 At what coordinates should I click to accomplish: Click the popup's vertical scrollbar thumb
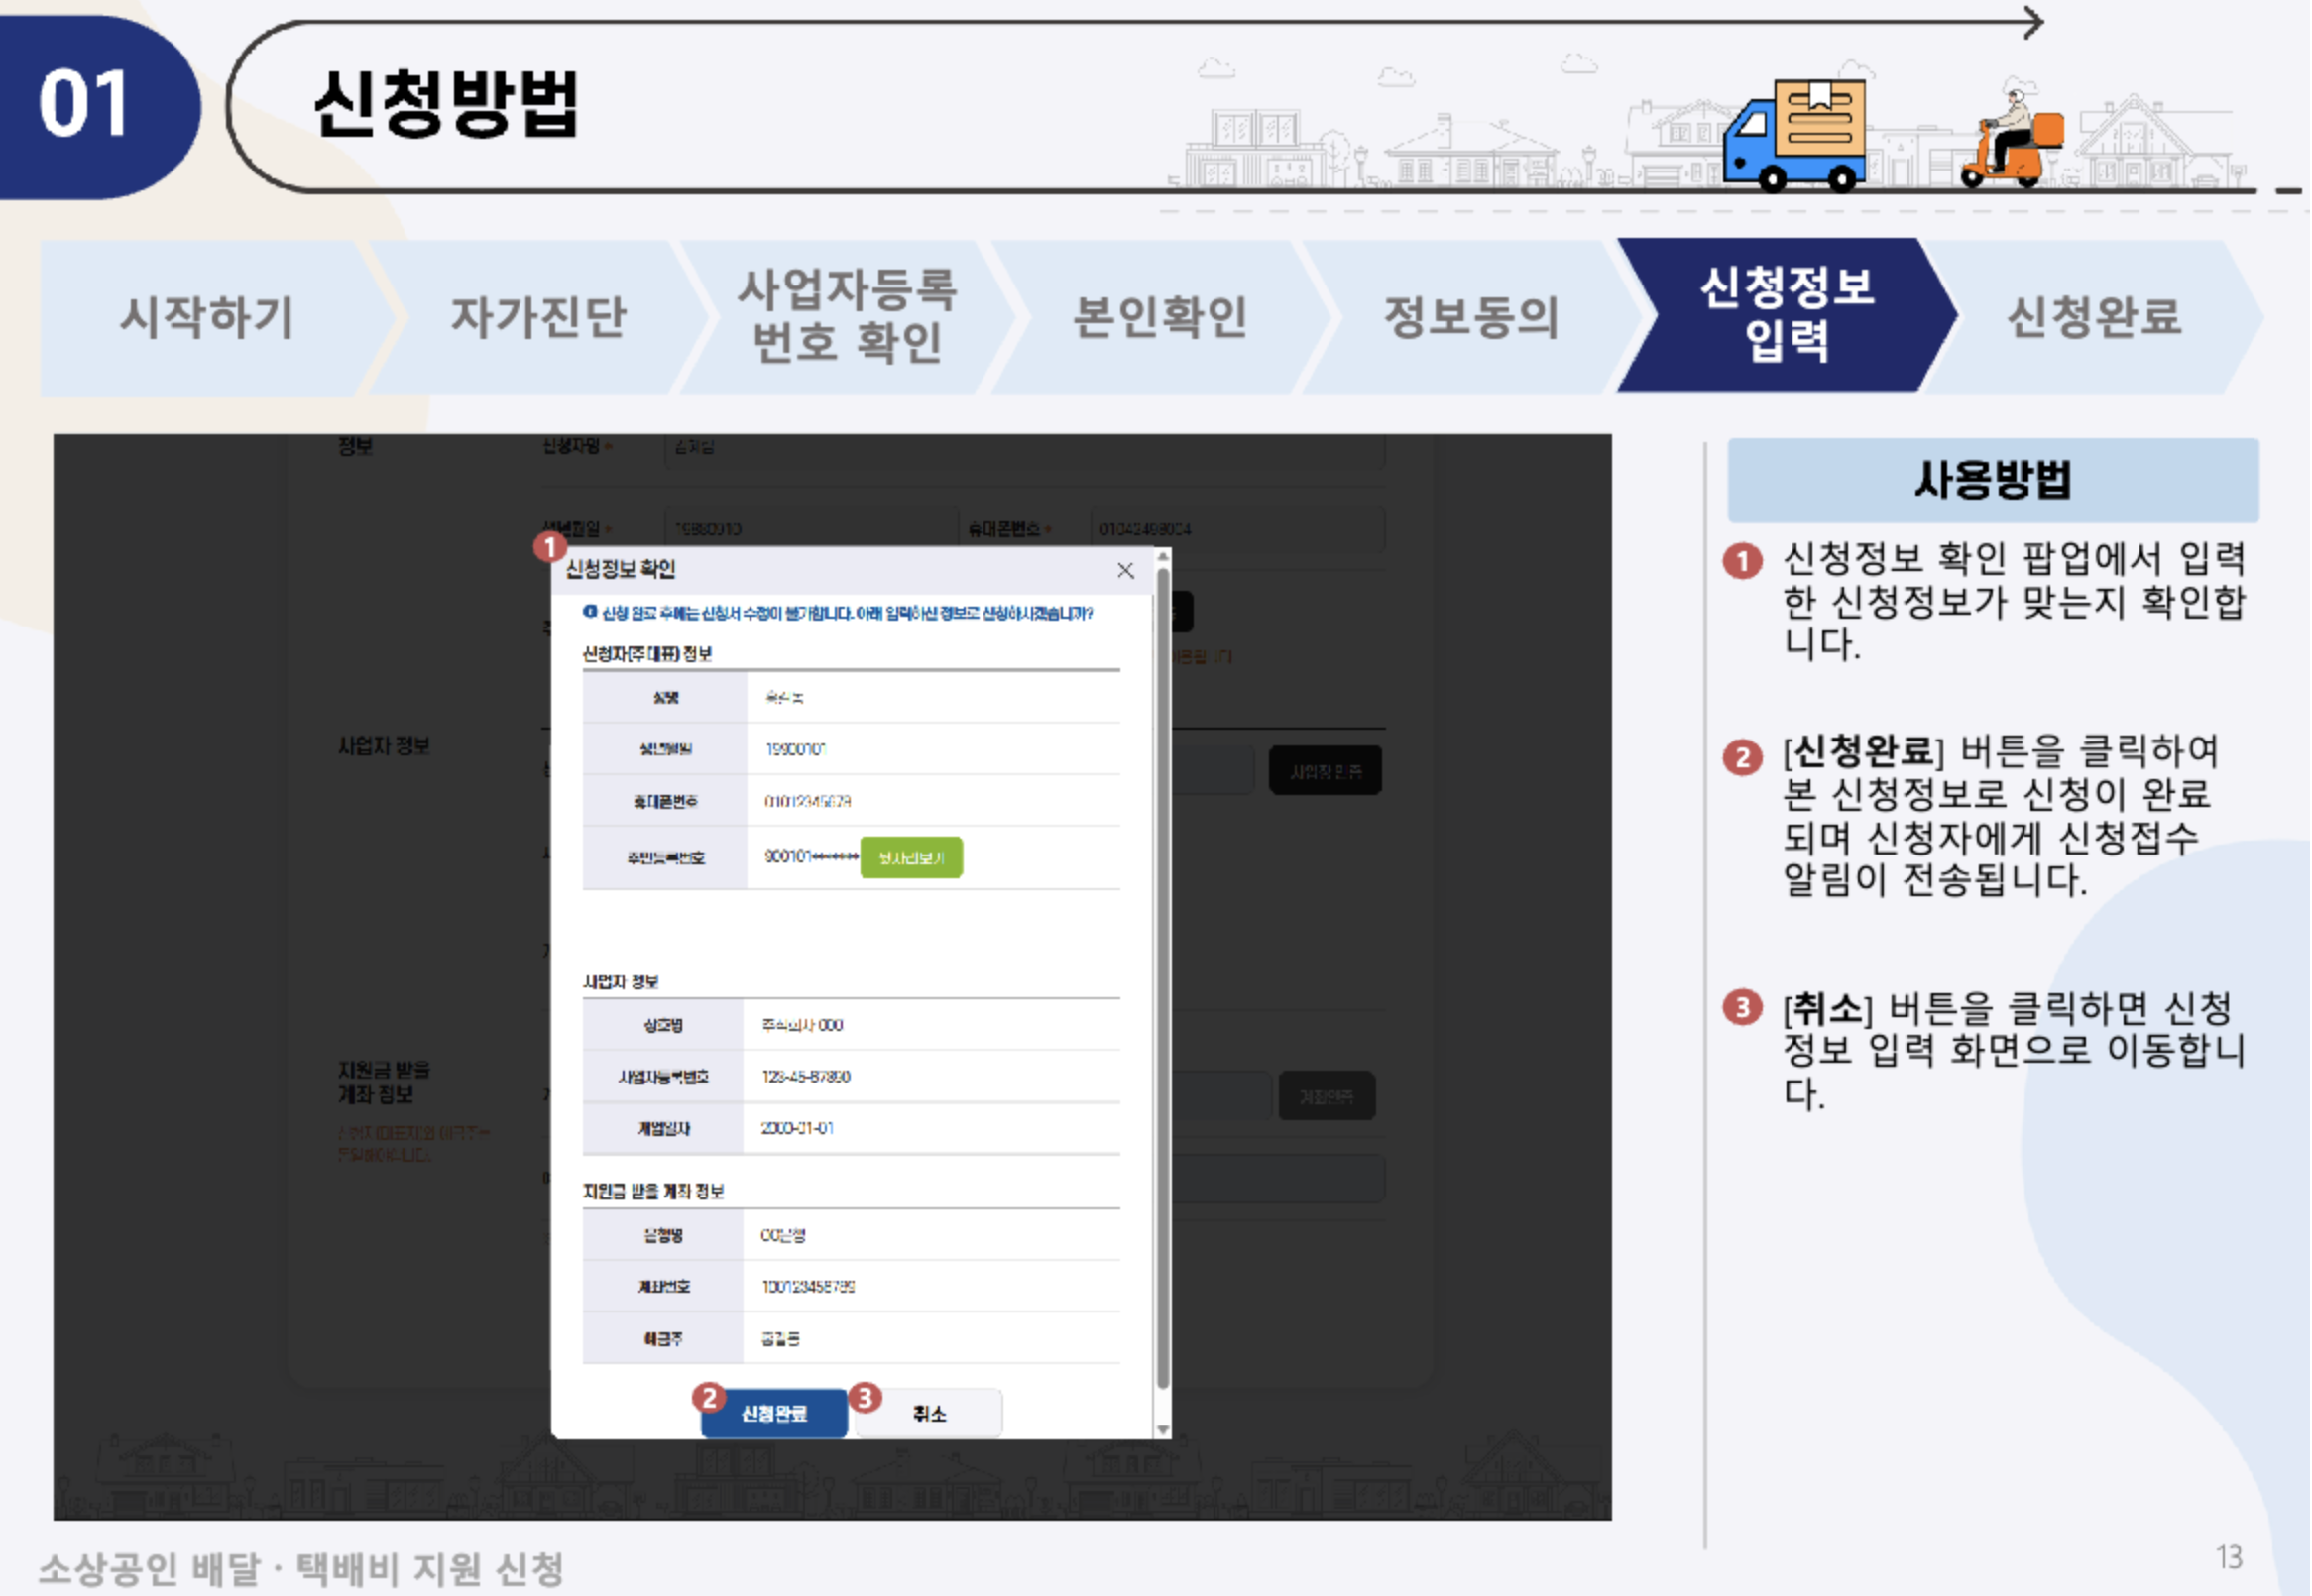(1163, 980)
